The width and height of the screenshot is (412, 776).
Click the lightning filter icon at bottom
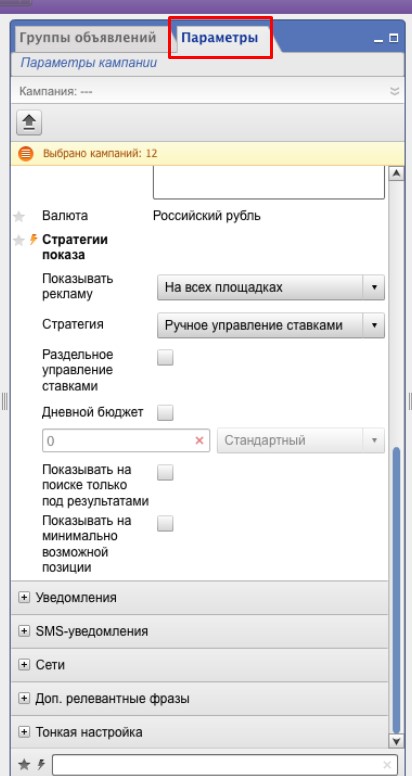pos(41,765)
